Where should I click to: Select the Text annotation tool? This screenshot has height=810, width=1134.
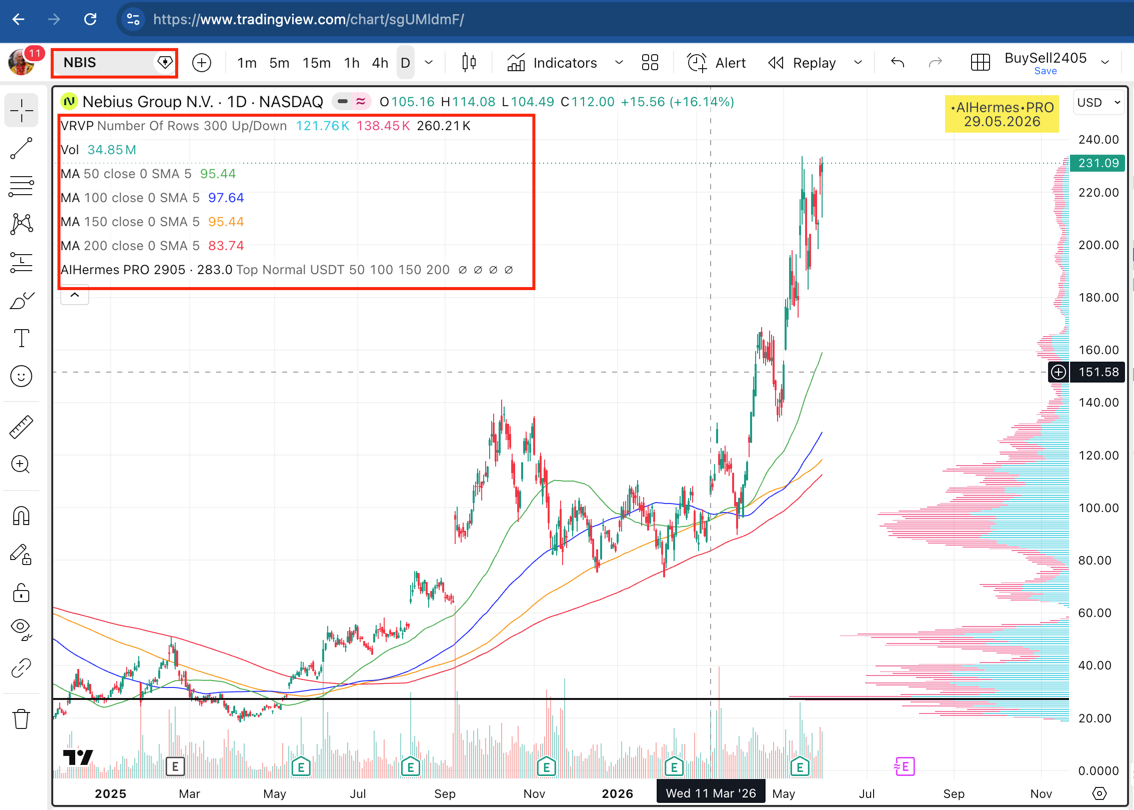click(x=22, y=338)
